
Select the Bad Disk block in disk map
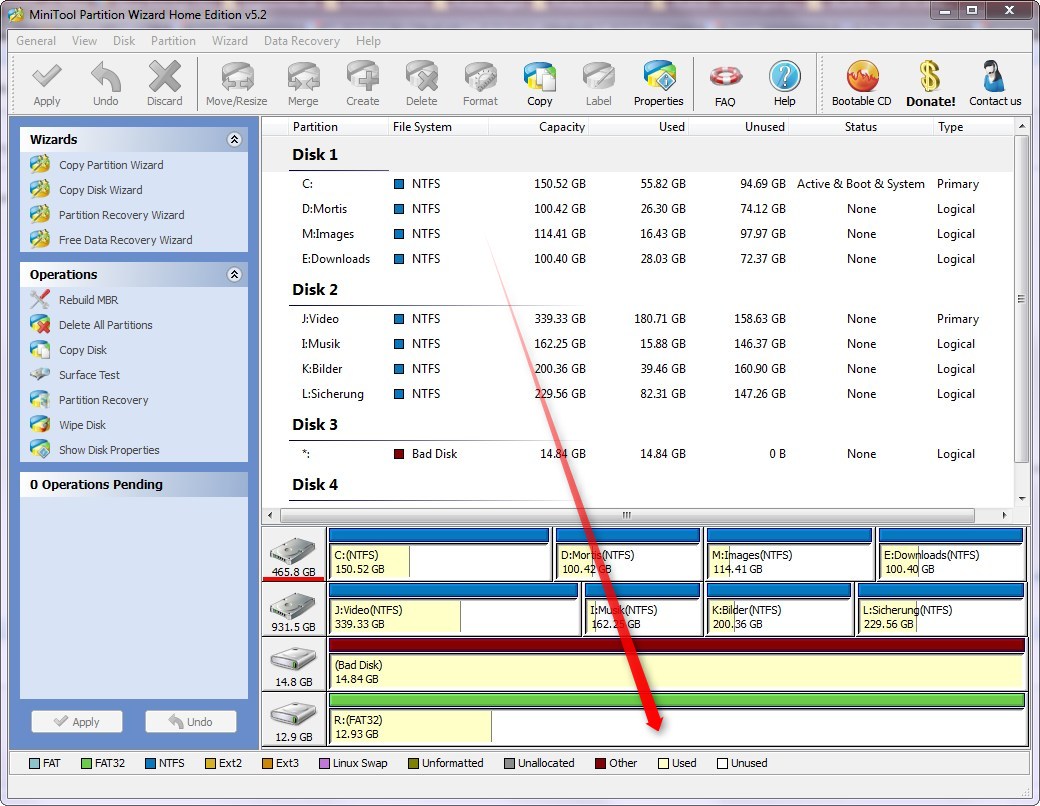(x=677, y=665)
